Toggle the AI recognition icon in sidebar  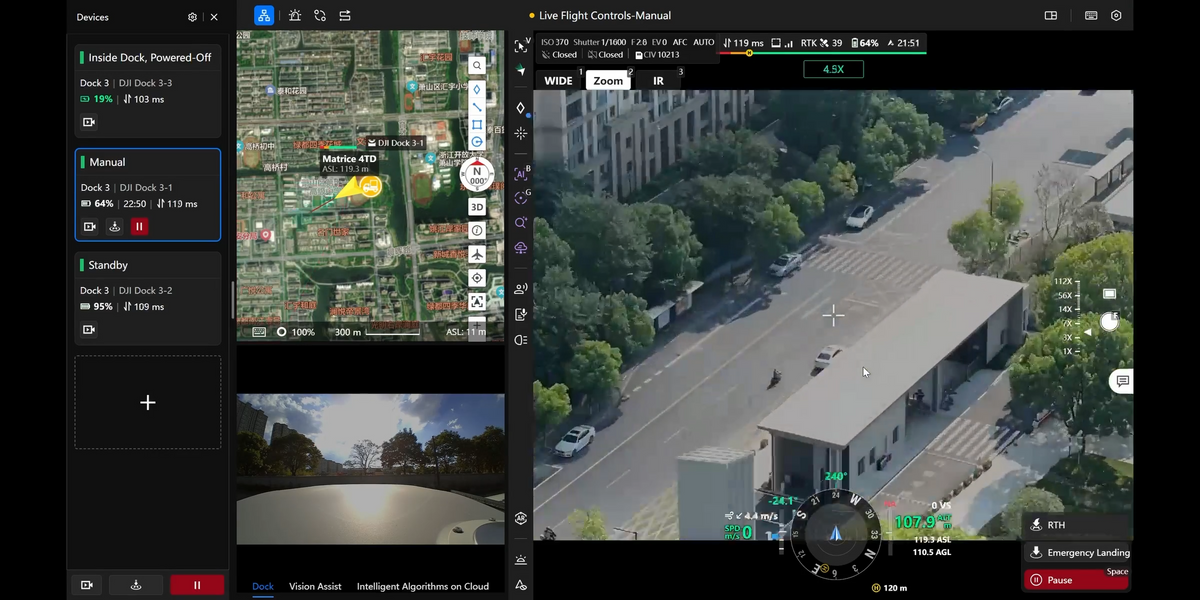(x=520, y=174)
